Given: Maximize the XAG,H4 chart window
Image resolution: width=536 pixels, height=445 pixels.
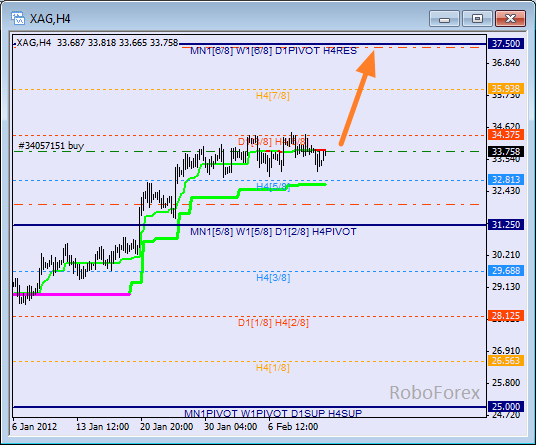Looking at the screenshot, I should (477, 18).
